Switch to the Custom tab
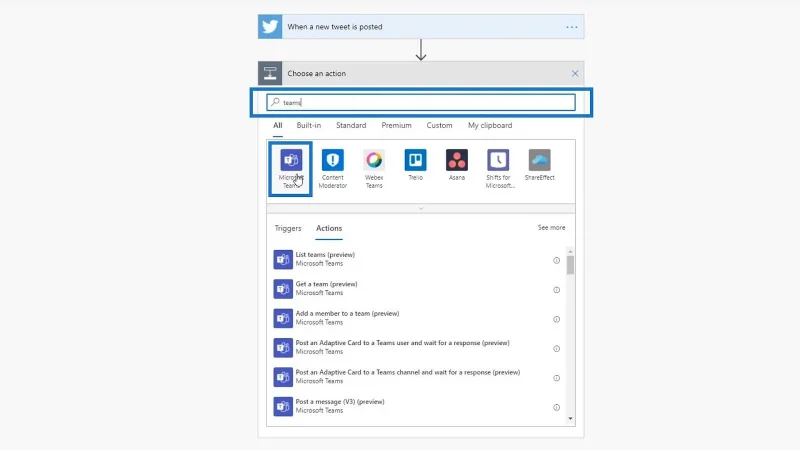800x450 pixels. 439,125
